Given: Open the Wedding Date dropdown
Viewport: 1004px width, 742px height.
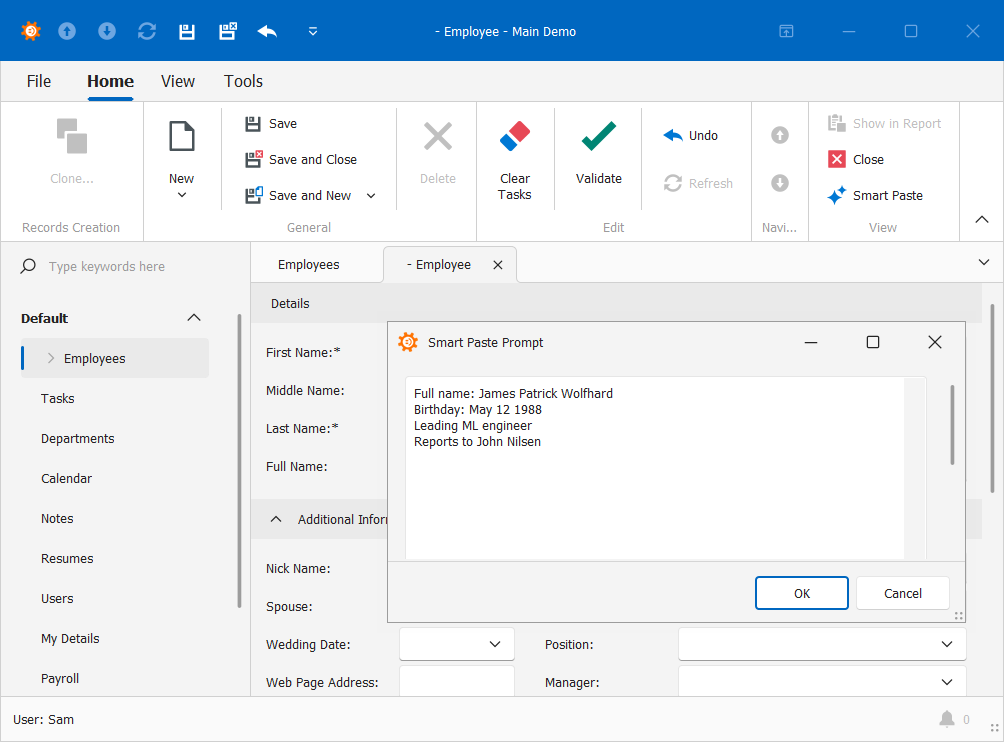Looking at the screenshot, I should click(495, 644).
